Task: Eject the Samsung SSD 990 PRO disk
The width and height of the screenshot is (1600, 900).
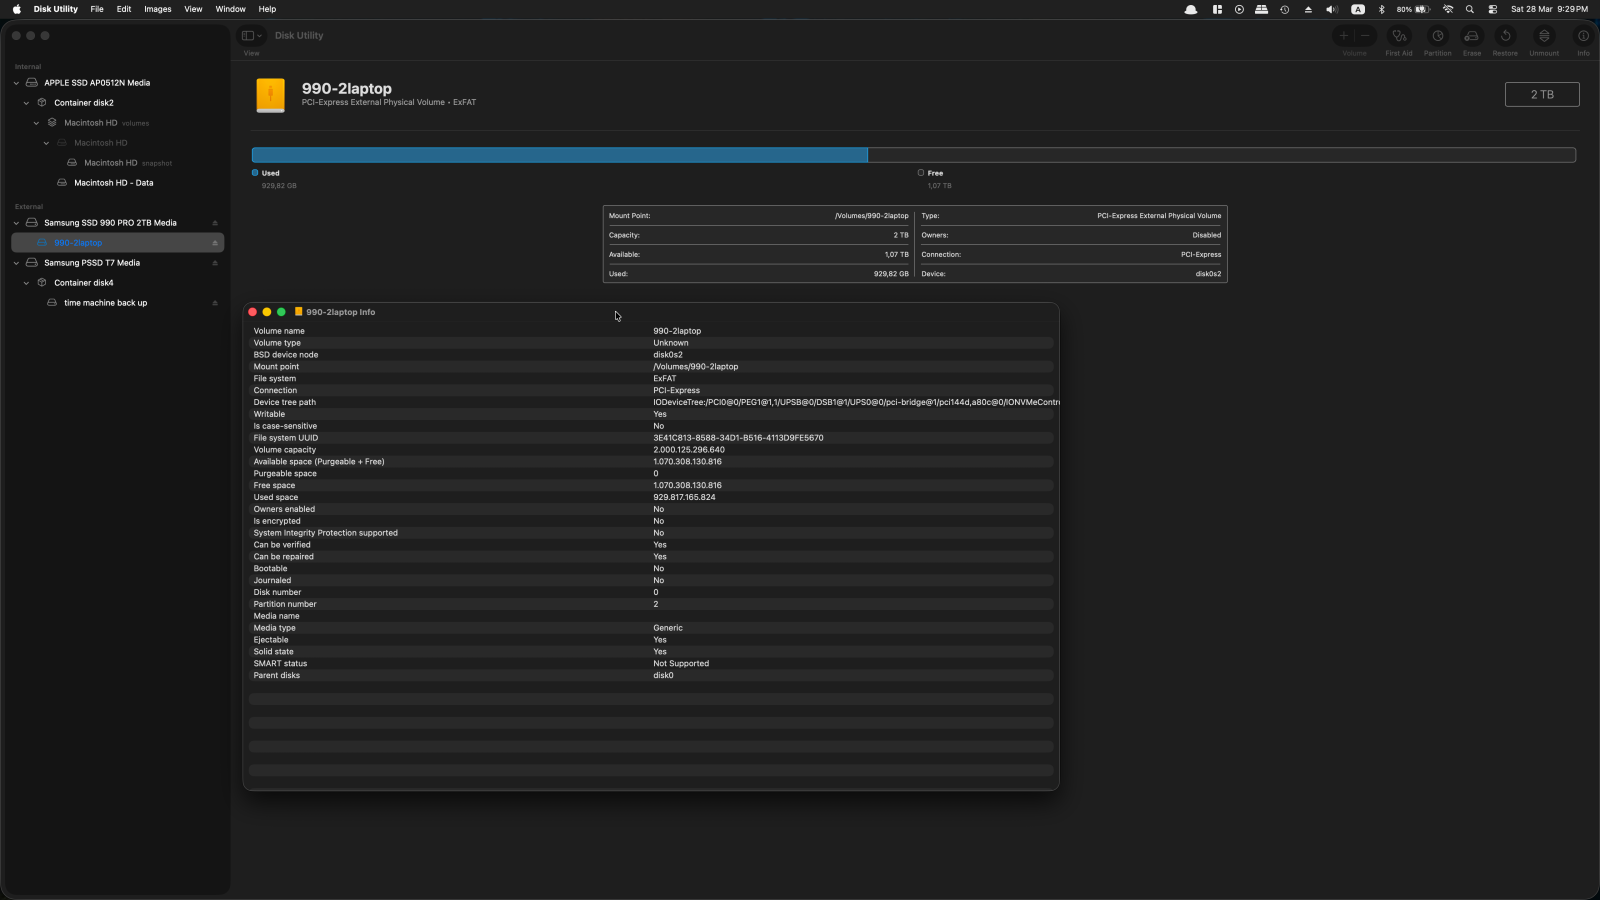Action: click(215, 223)
